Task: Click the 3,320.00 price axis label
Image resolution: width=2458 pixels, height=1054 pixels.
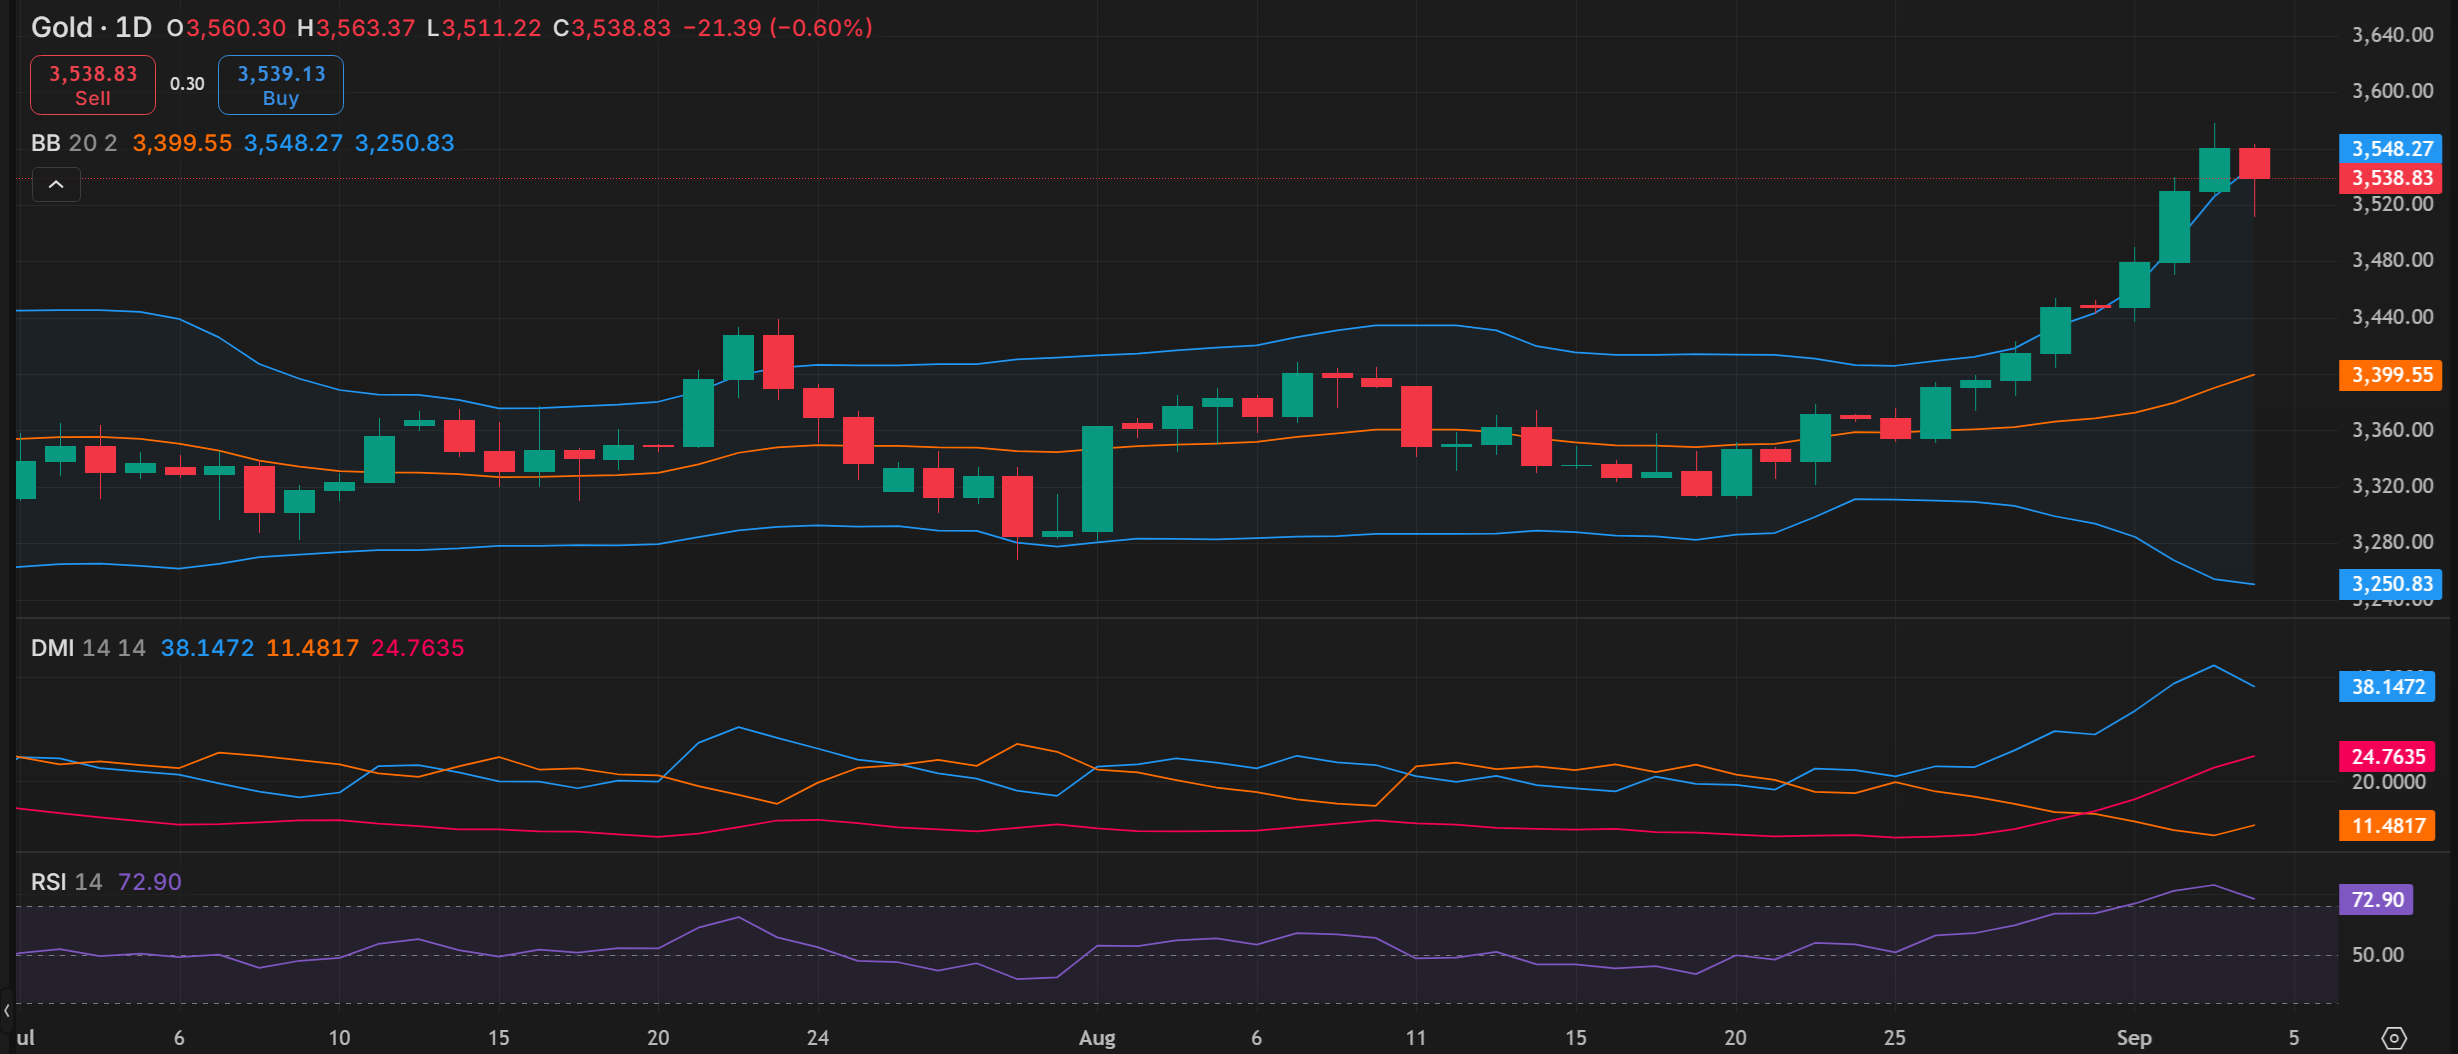Action: 2392,486
